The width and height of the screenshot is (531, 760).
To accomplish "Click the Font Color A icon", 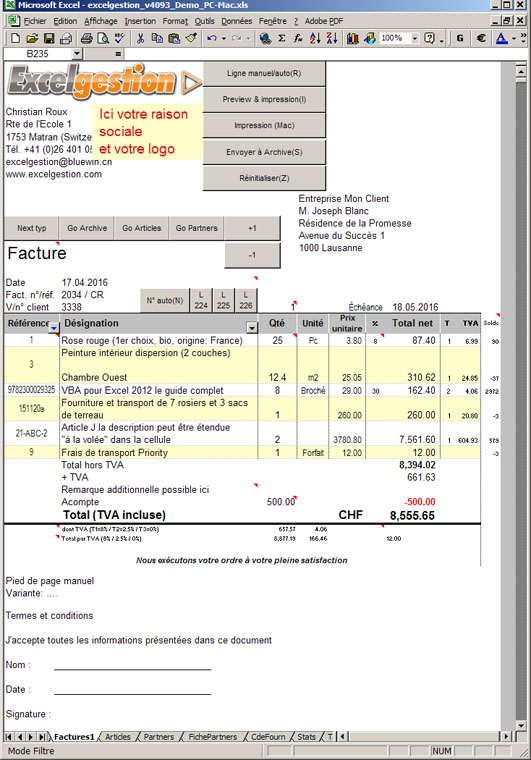I will pyautogui.click(x=501, y=38).
